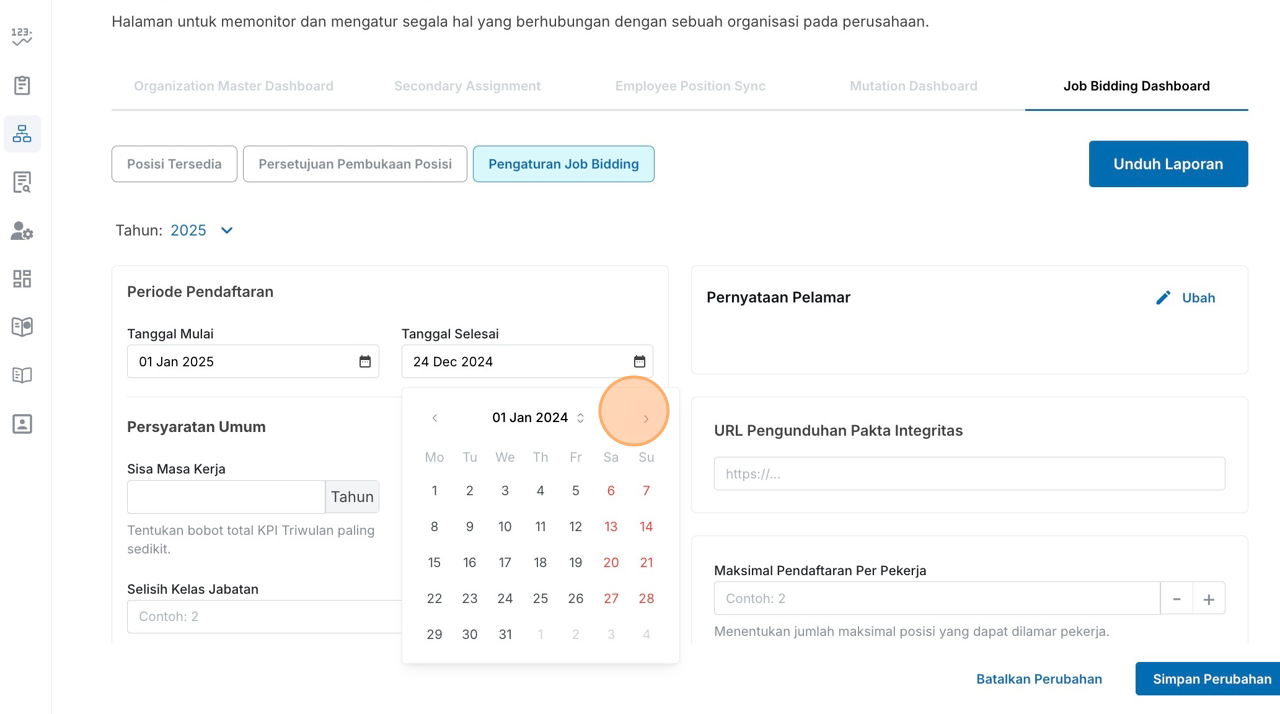The image size is (1280, 714).
Task: Go to the previous month in calendar
Action: (434, 418)
